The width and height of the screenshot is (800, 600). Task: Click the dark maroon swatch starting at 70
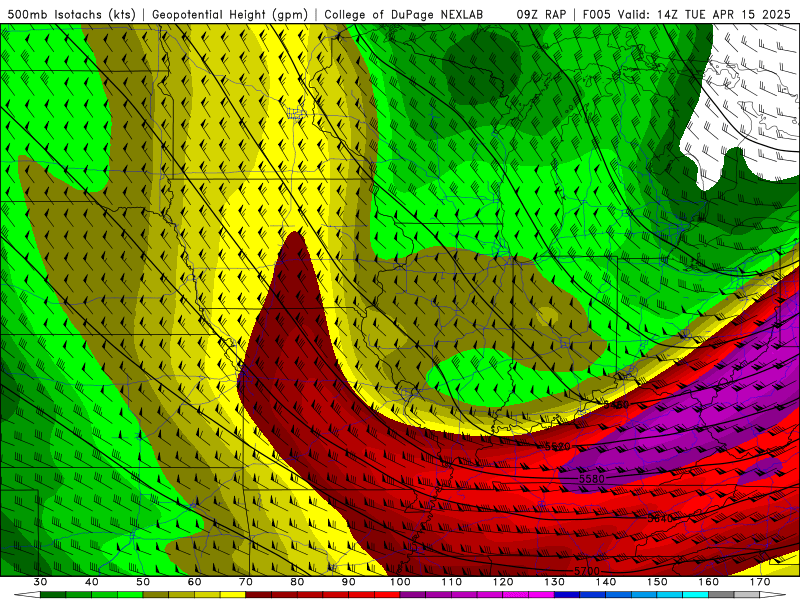coord(259,595)
